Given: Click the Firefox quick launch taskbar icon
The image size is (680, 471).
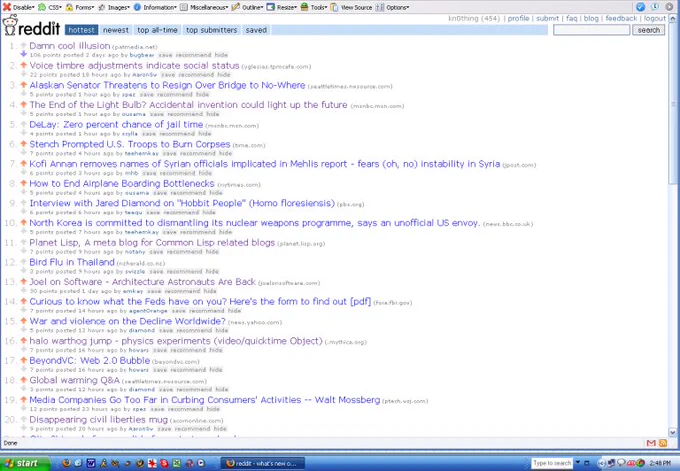Looking at the screenshot, I should point(66,463).
